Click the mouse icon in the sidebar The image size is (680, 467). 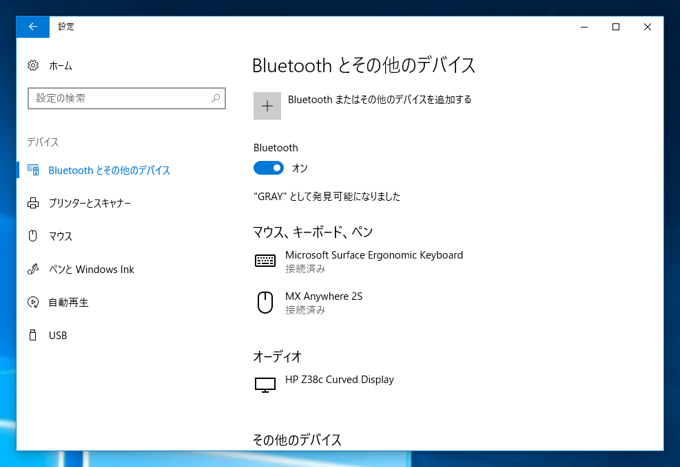coord(33,236)
